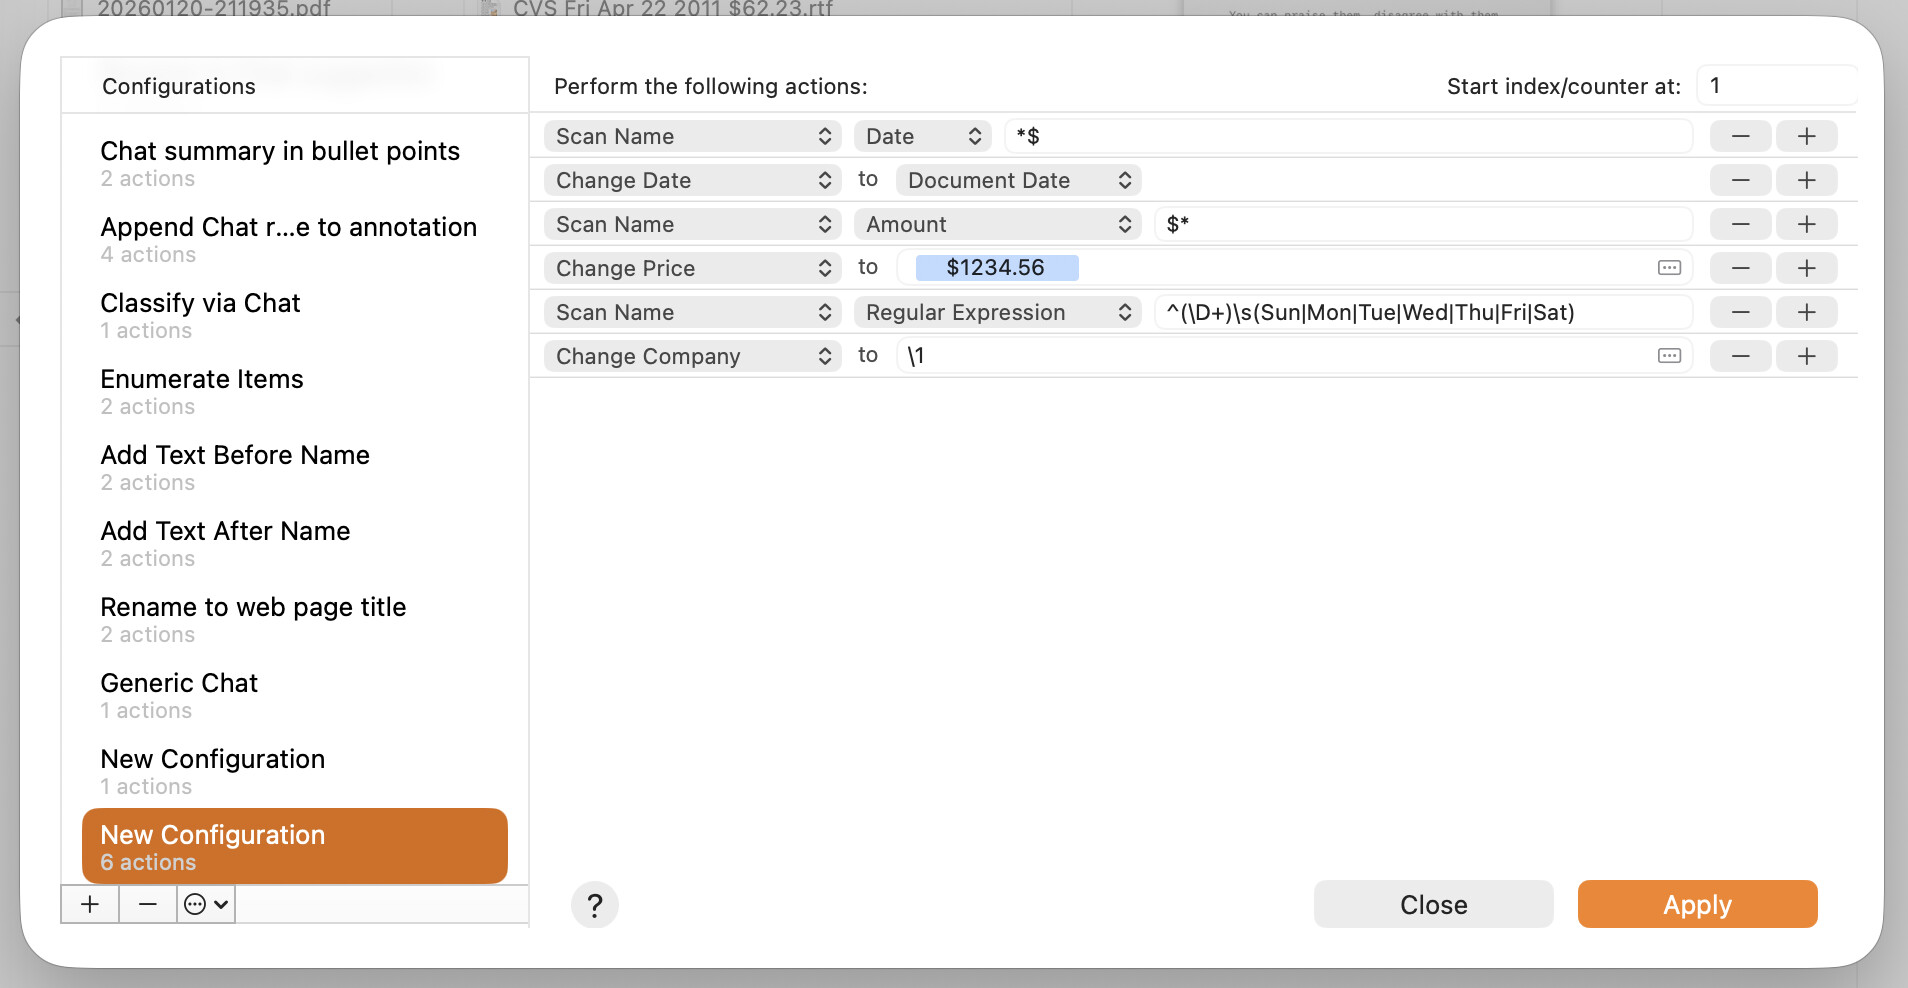
Task: Open the help question mark button
Action: pyautogui.click(x=594, y=905)
